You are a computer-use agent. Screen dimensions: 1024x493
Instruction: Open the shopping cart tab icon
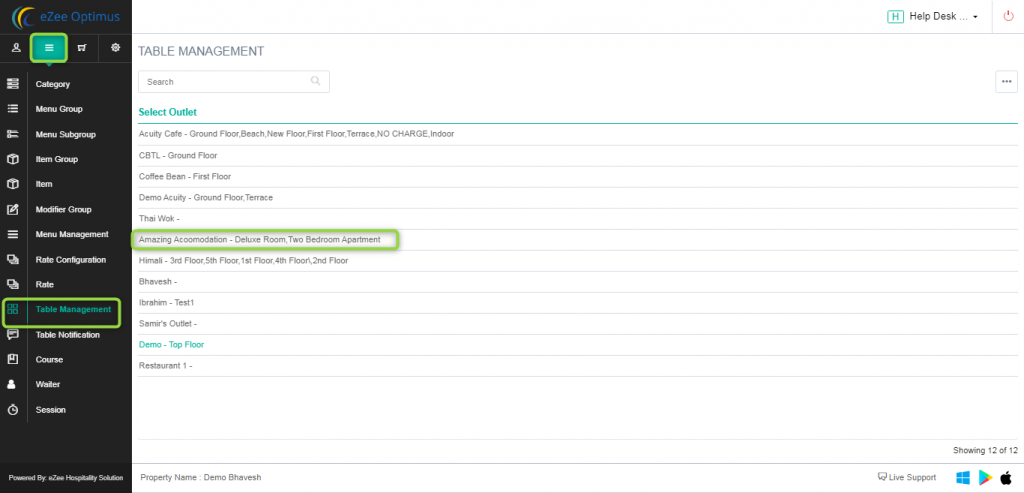[x=82, y=48]
